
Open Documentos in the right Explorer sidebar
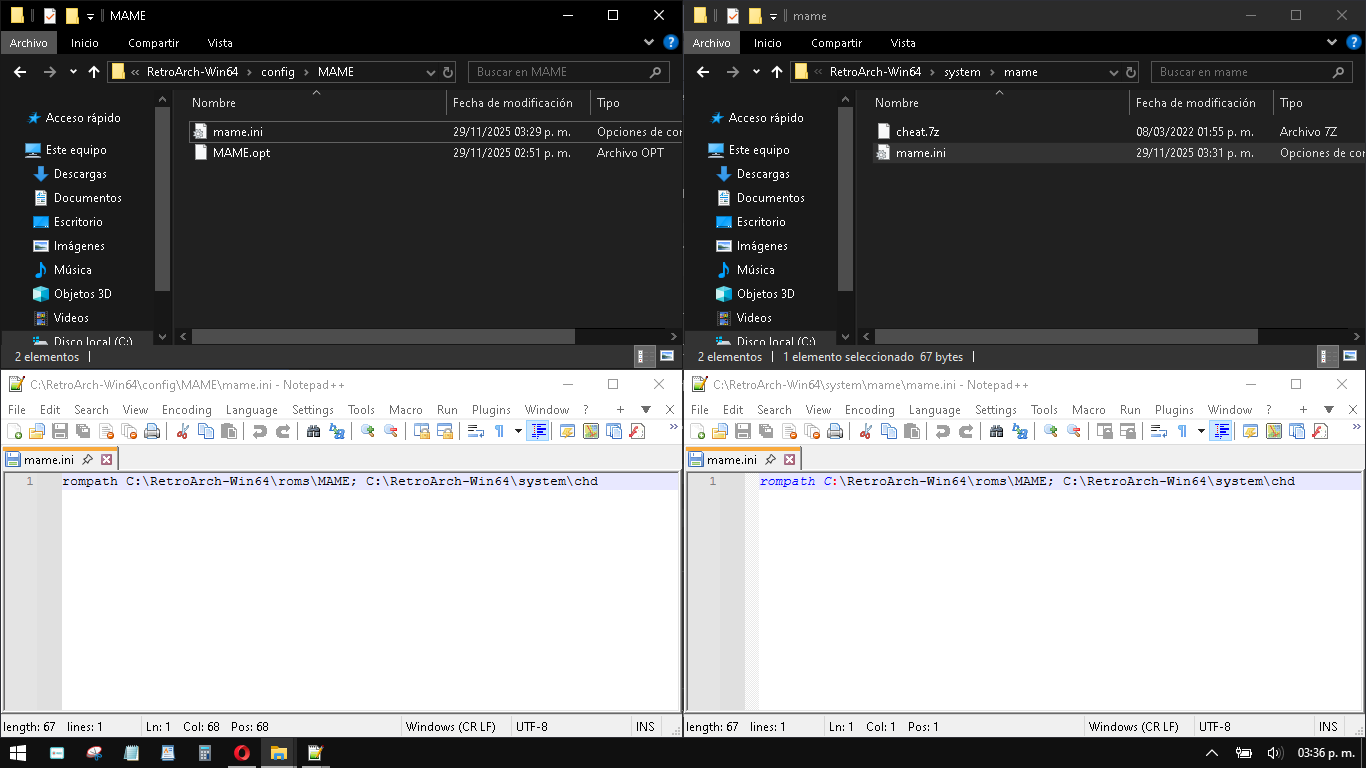coord(770,198)
